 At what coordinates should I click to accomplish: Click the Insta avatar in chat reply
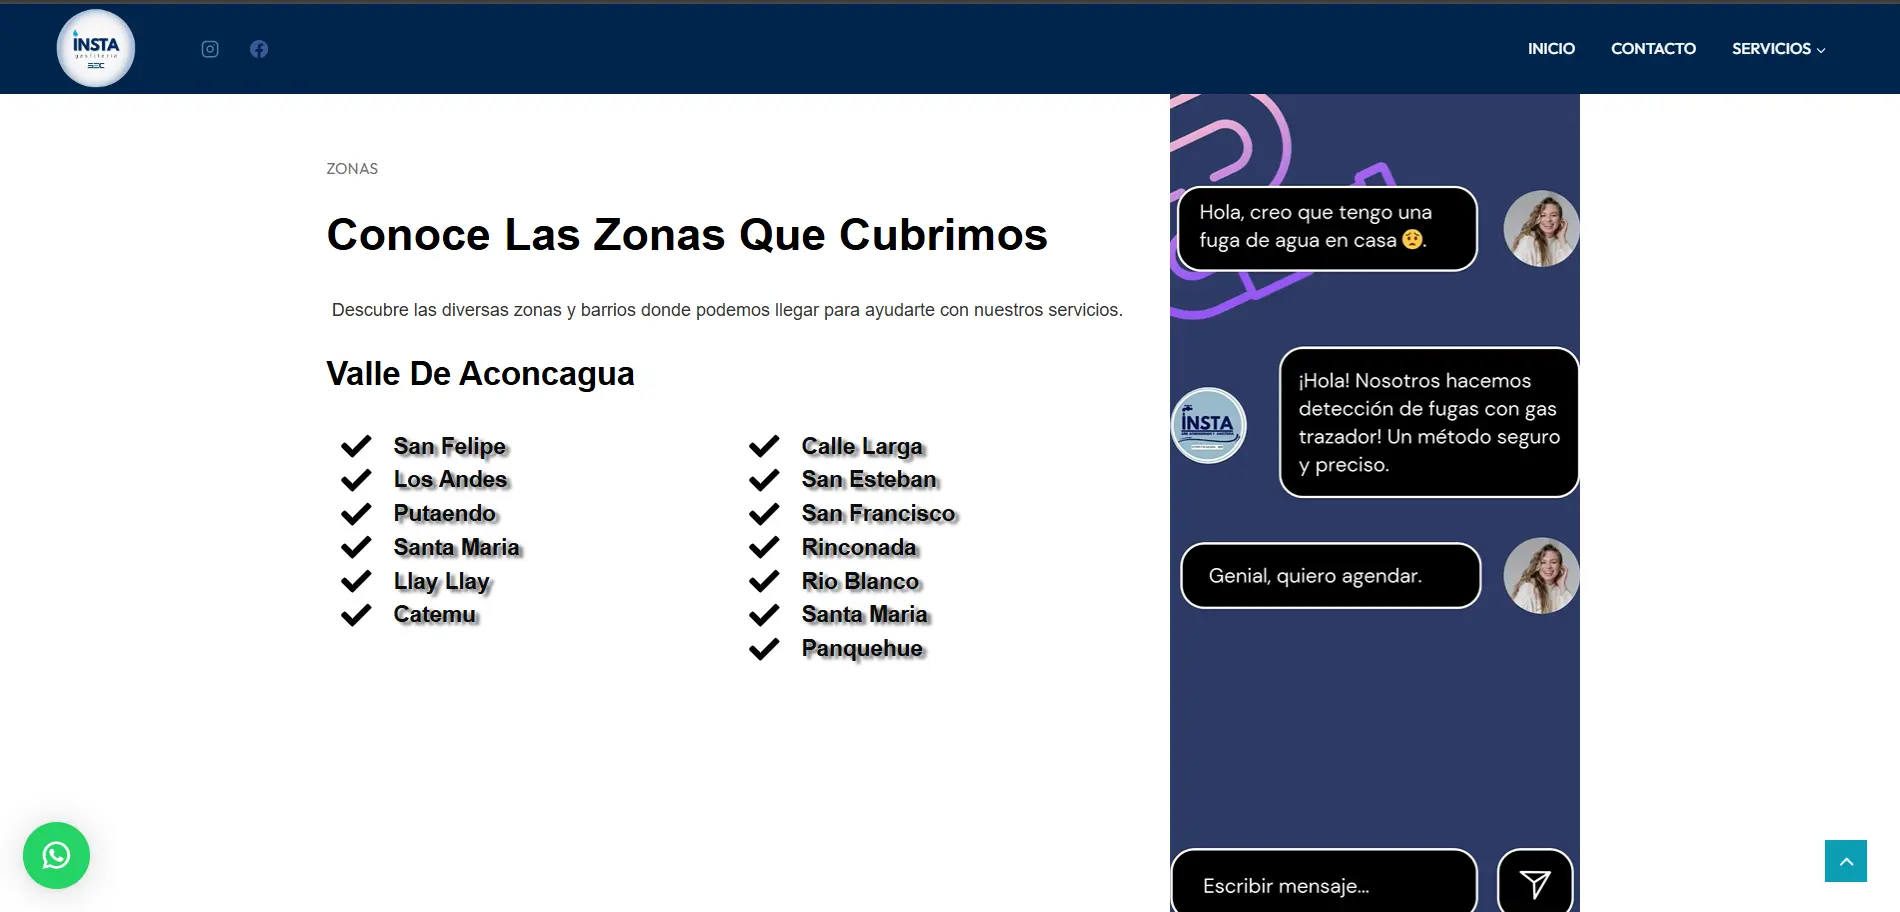pos(1208,425)
